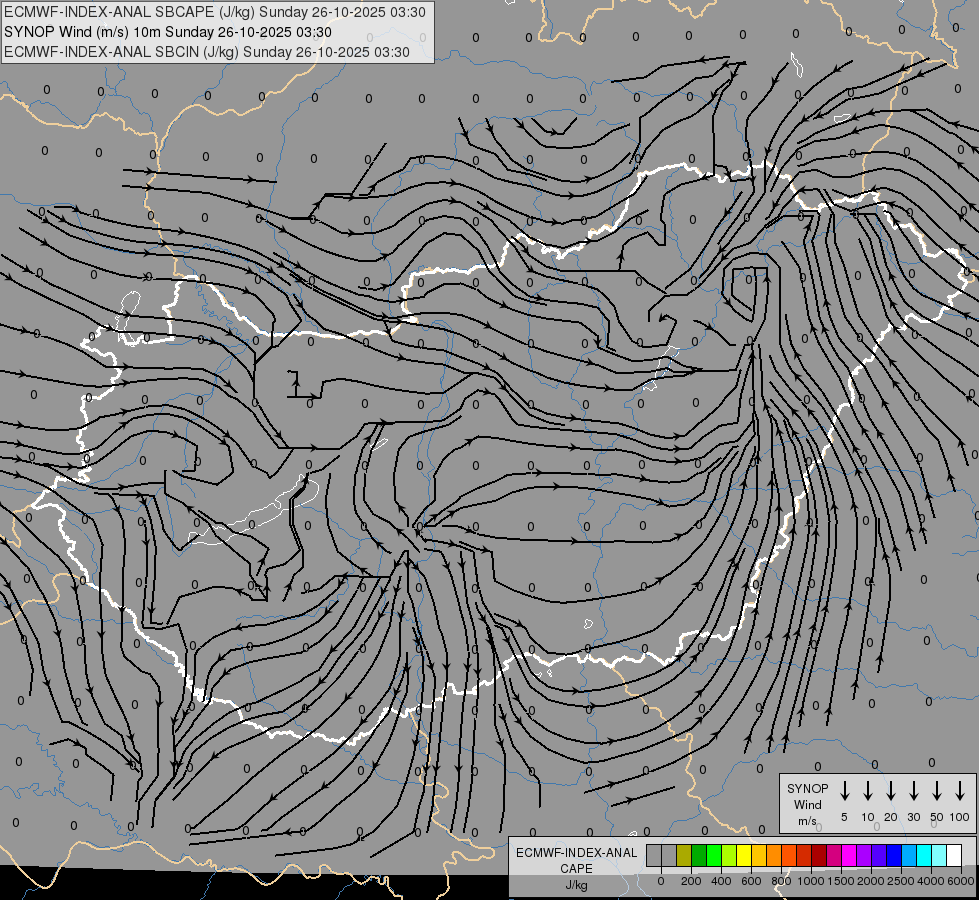Click the J/kg unit label in legend

tap(576, 885)
